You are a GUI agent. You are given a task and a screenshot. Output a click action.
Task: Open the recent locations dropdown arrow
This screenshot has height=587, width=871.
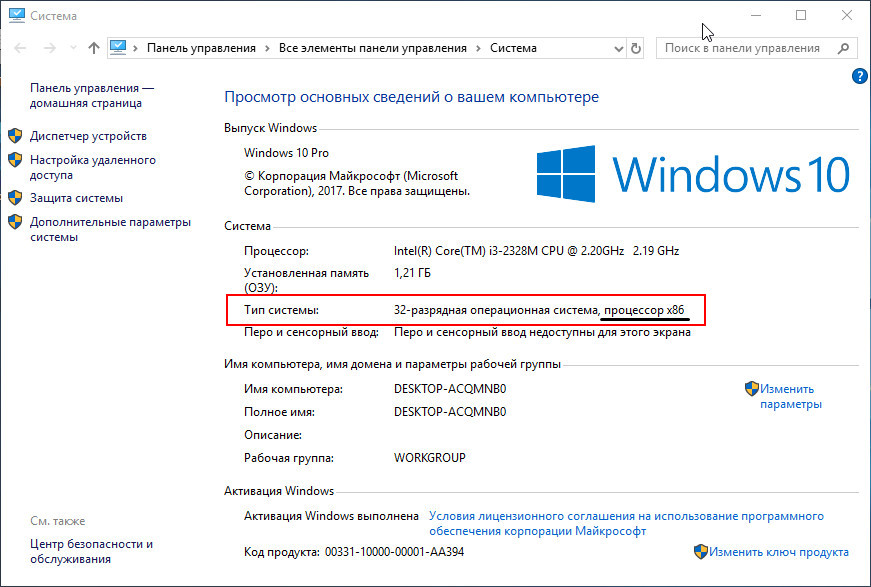73,48
